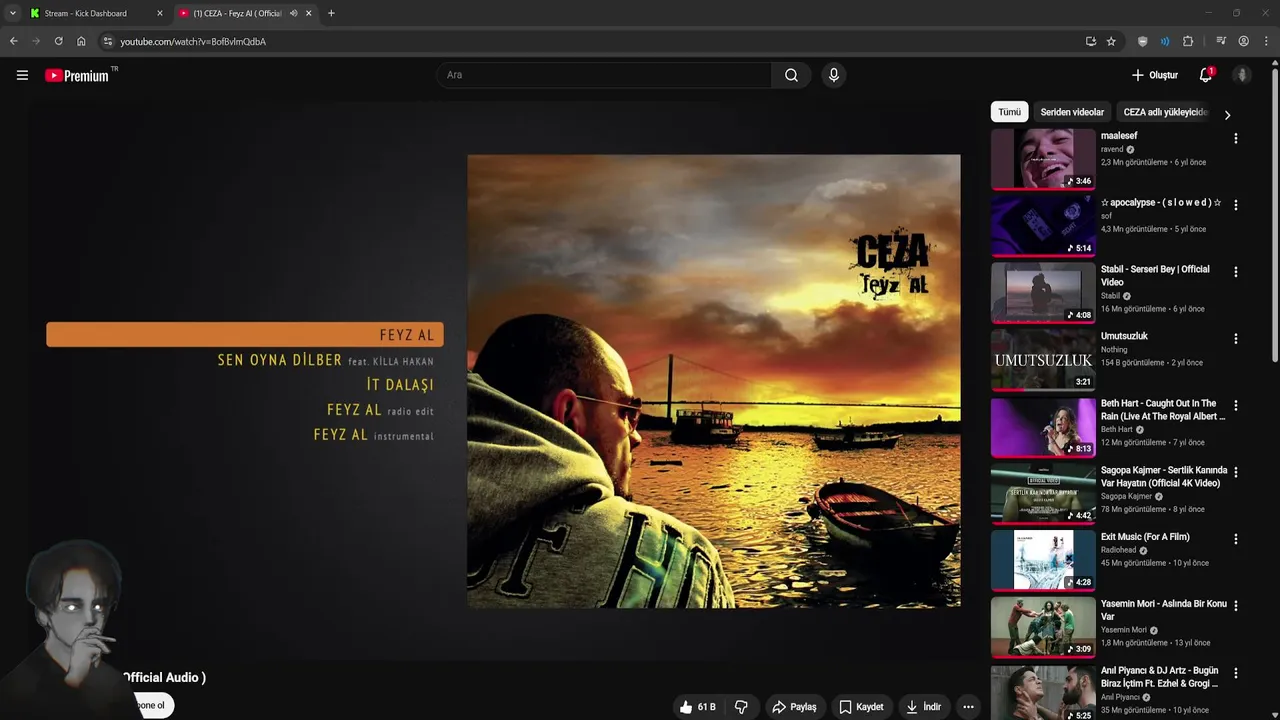Open the account avatar menu
1280x720 pixels.
(1242, 75)
